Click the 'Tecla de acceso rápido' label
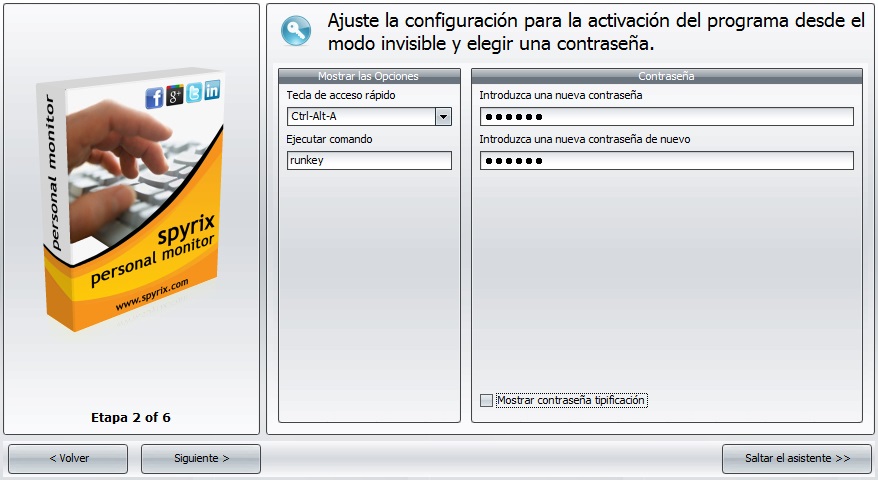The width and height of the screenshot is (878, 480). coord(340,95)
